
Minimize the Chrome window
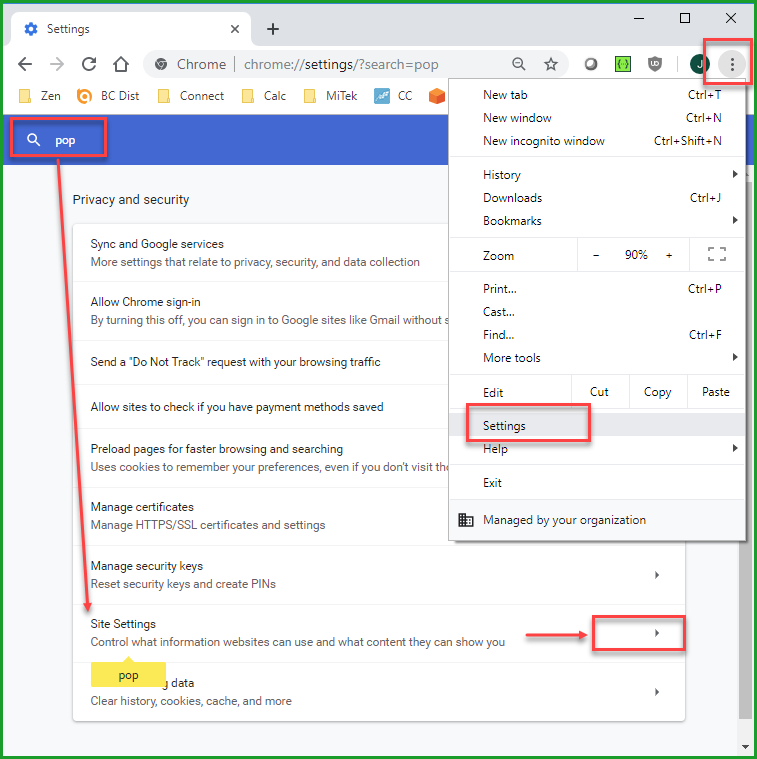pyautogui.click(x=639, y=18)
